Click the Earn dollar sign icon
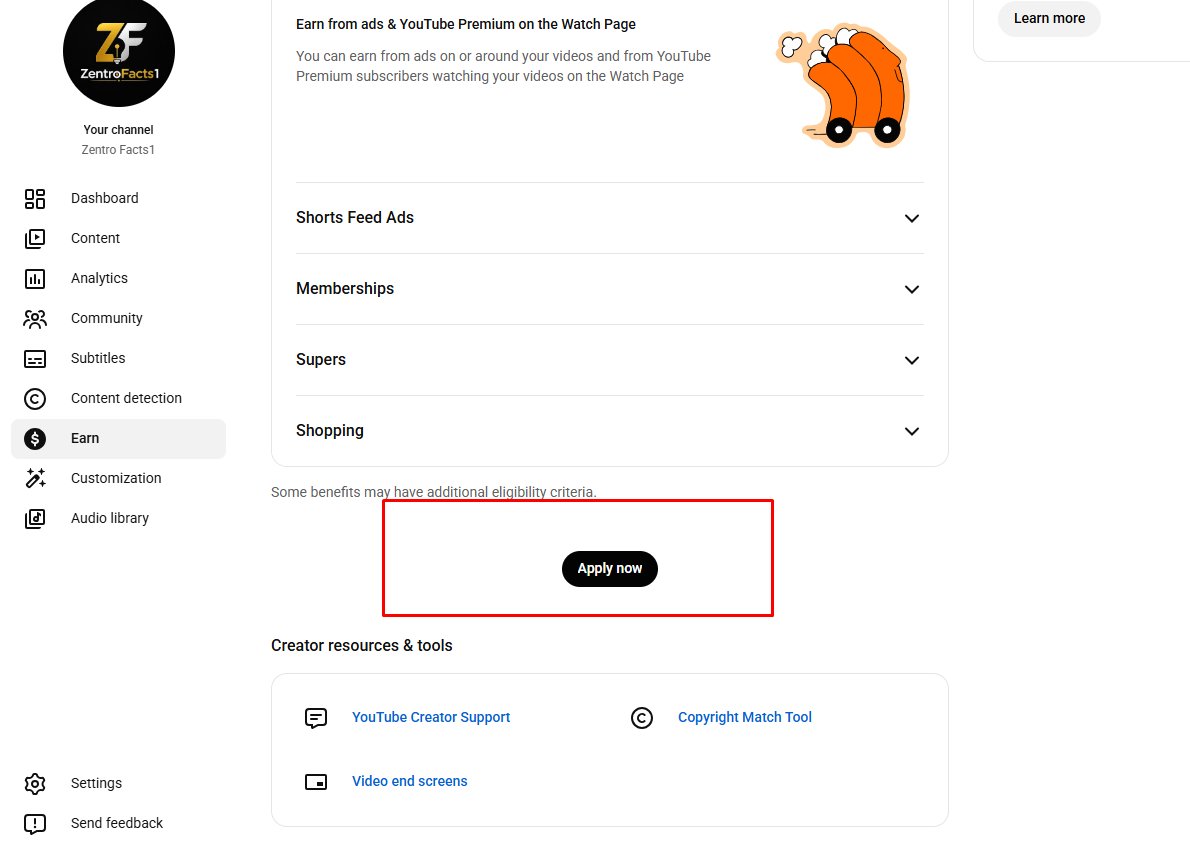Image resolution: width=1190 pixels, height=852 pixels. [35, 439]
